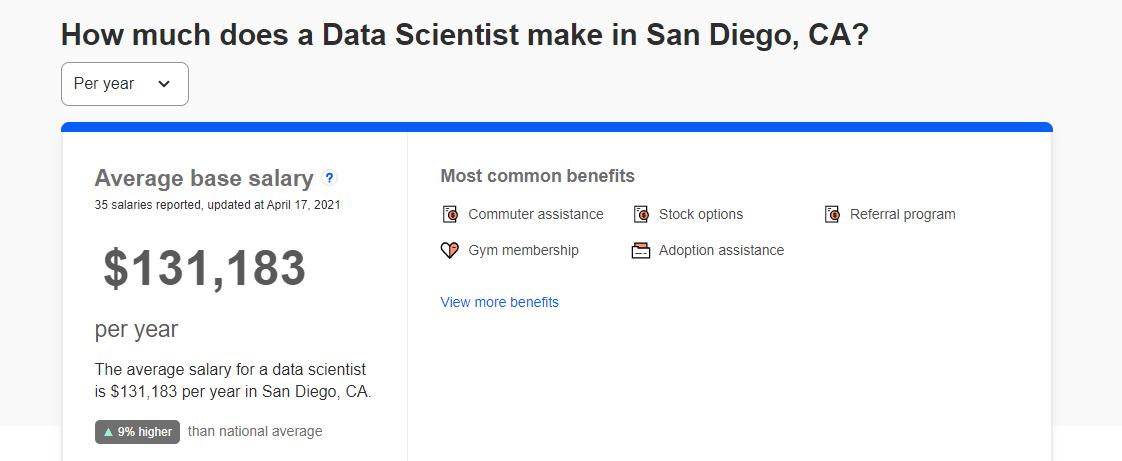The image size is (1122, 461).
Task: Click the $131,183 salary figure
Action: (x=205, y=268)
